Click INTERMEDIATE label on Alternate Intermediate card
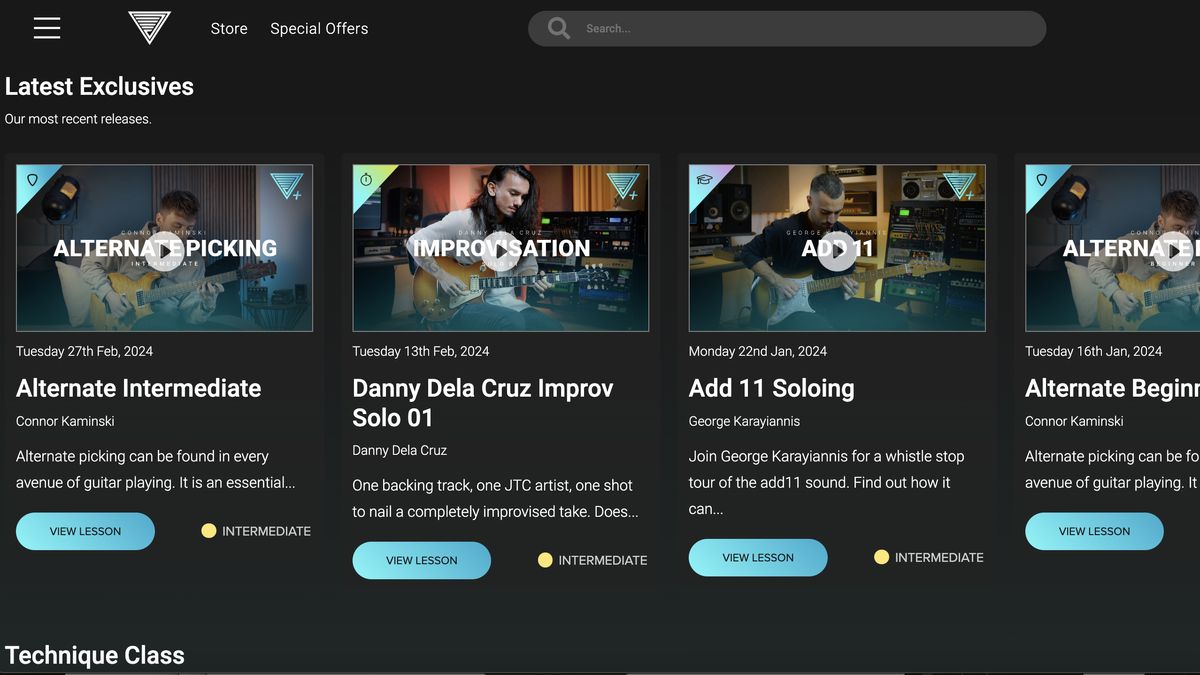The height and width of the screenshot is (675, 1200). tap(266, 531)
